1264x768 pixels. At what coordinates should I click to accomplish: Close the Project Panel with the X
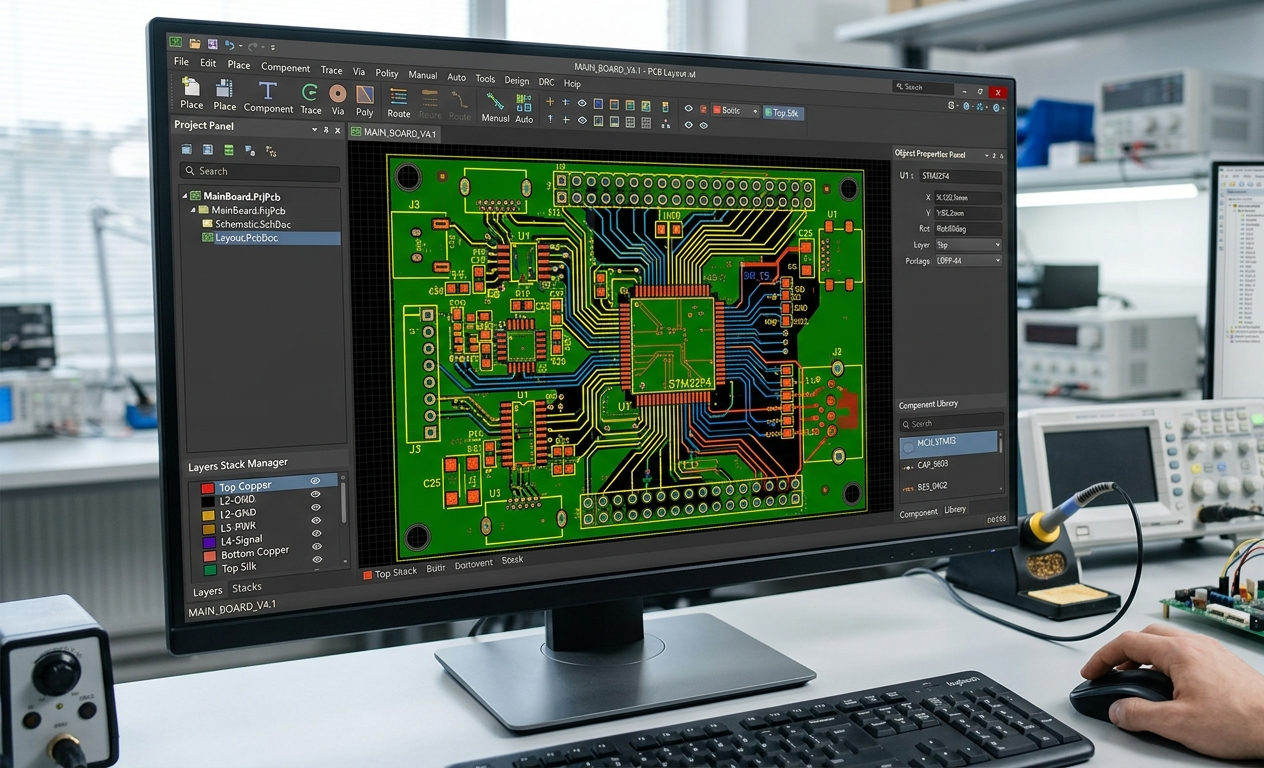(337, 130)
